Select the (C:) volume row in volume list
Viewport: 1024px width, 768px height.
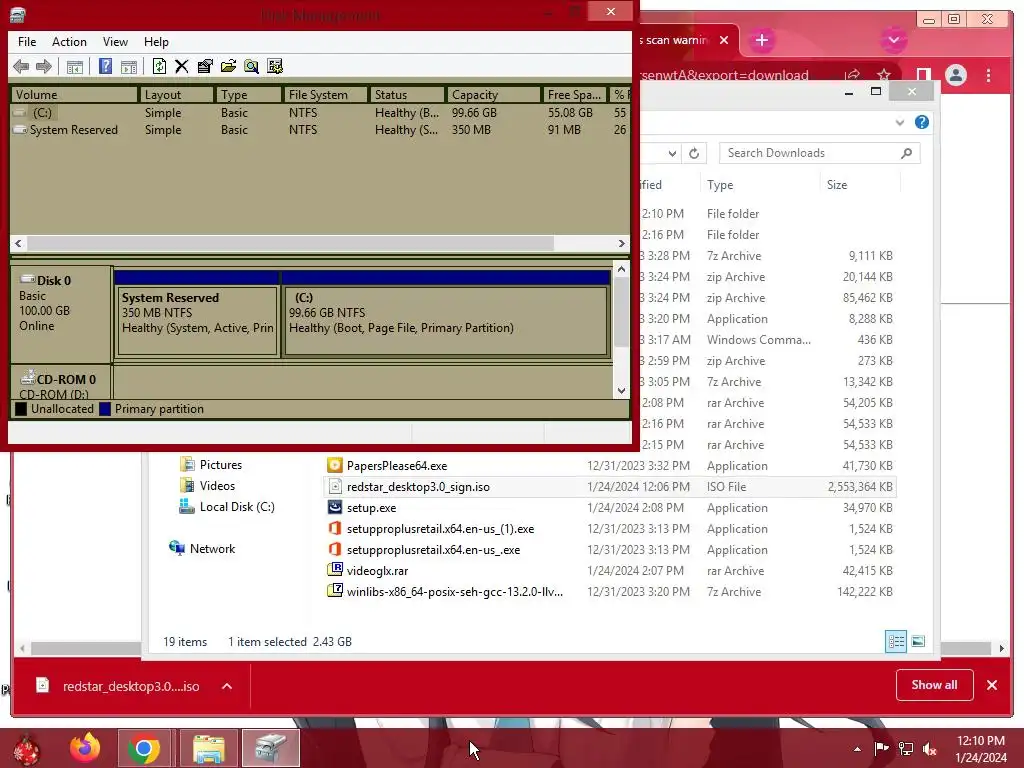(x=320, y=113)
